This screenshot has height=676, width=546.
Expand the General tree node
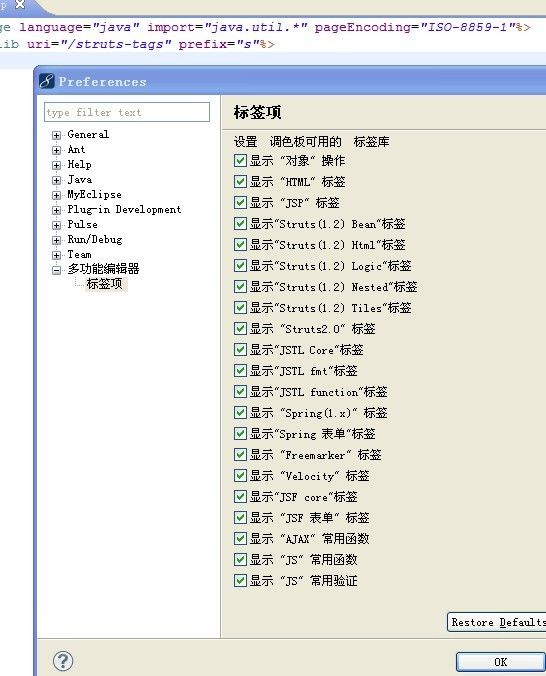(x=56, y=135)
